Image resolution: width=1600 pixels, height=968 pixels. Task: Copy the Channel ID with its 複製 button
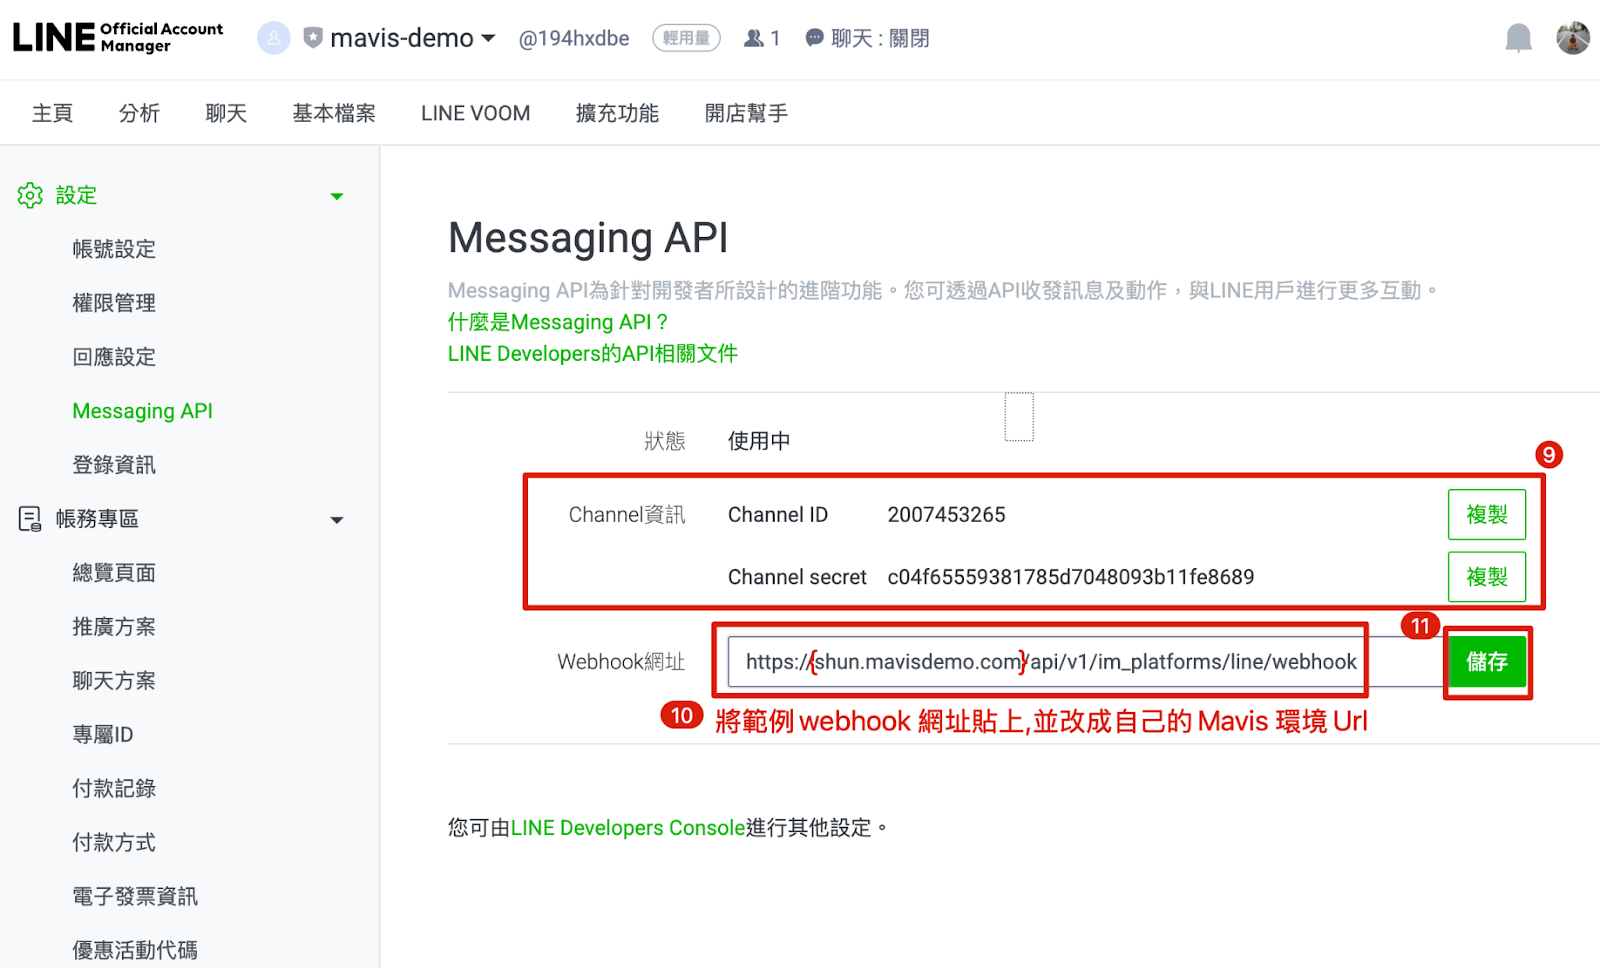1487,514
